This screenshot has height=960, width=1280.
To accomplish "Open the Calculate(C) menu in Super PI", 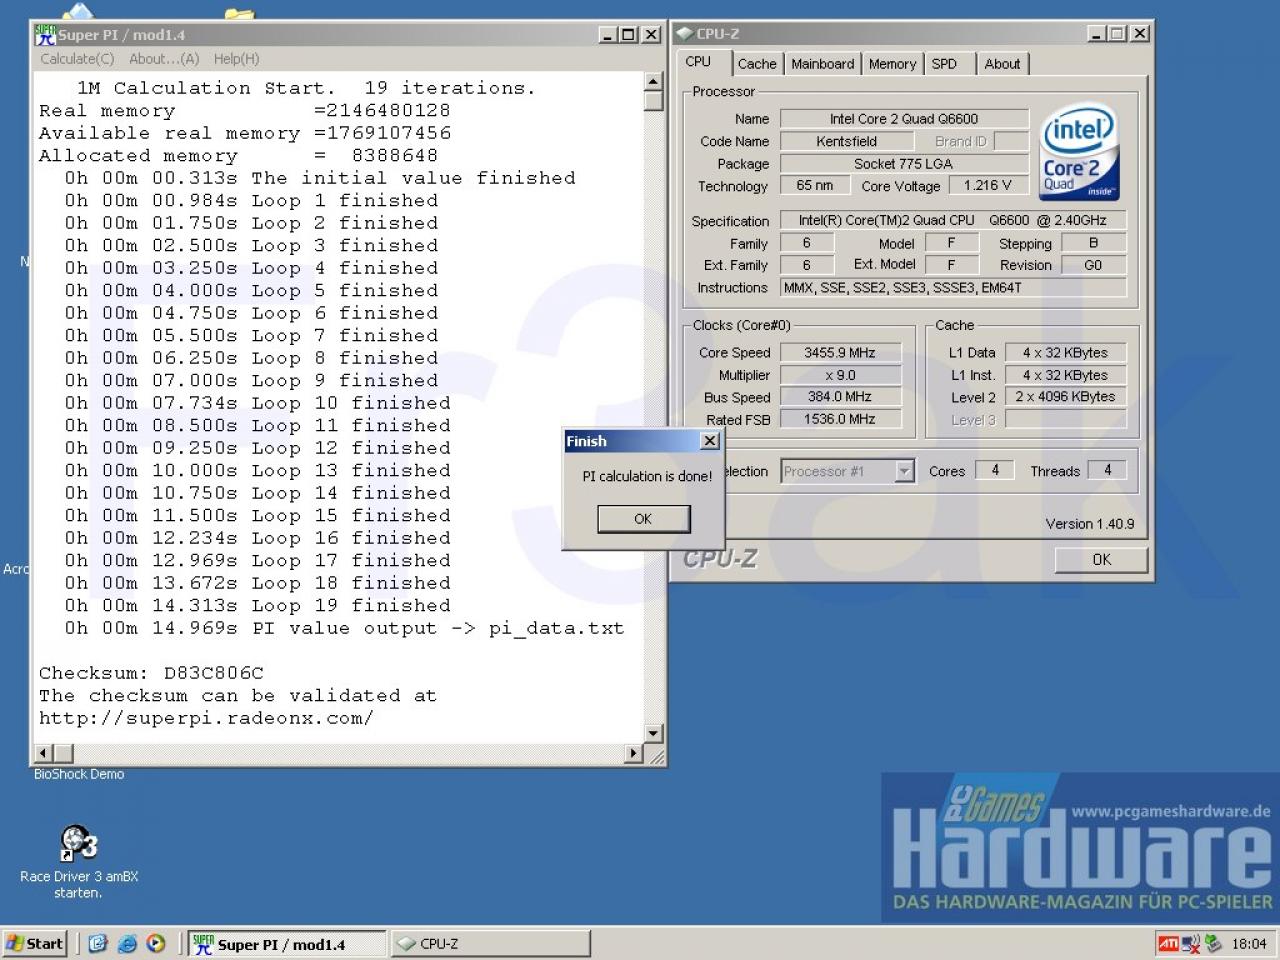I will [x=77, y=59].
